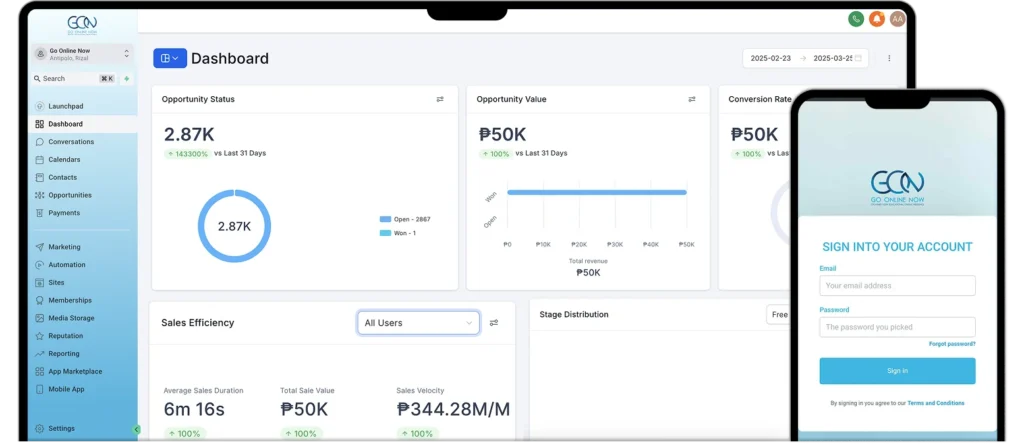The image size is (1024, 444).
Task: Click the Sign in button
Action: pyautogui.click(x=897, y=371)
